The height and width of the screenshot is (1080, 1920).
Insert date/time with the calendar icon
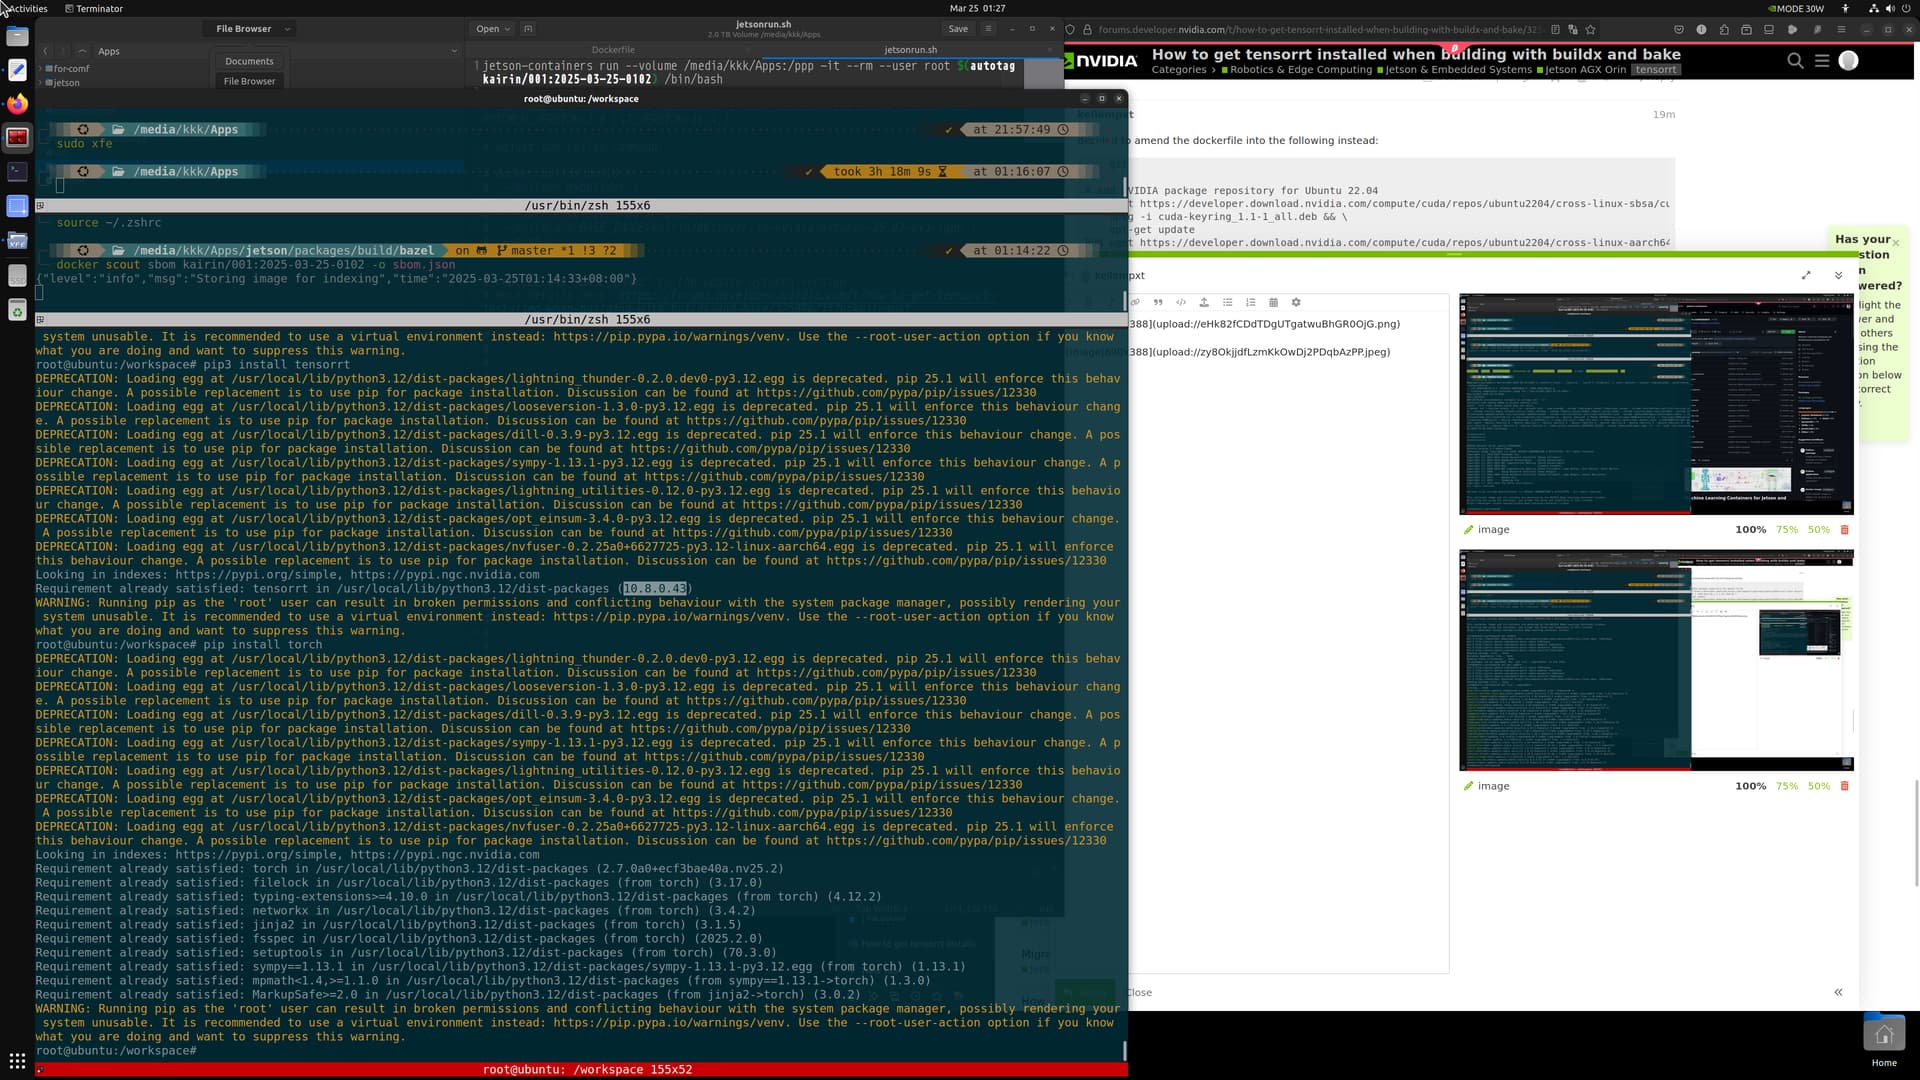pos(1273,302)
